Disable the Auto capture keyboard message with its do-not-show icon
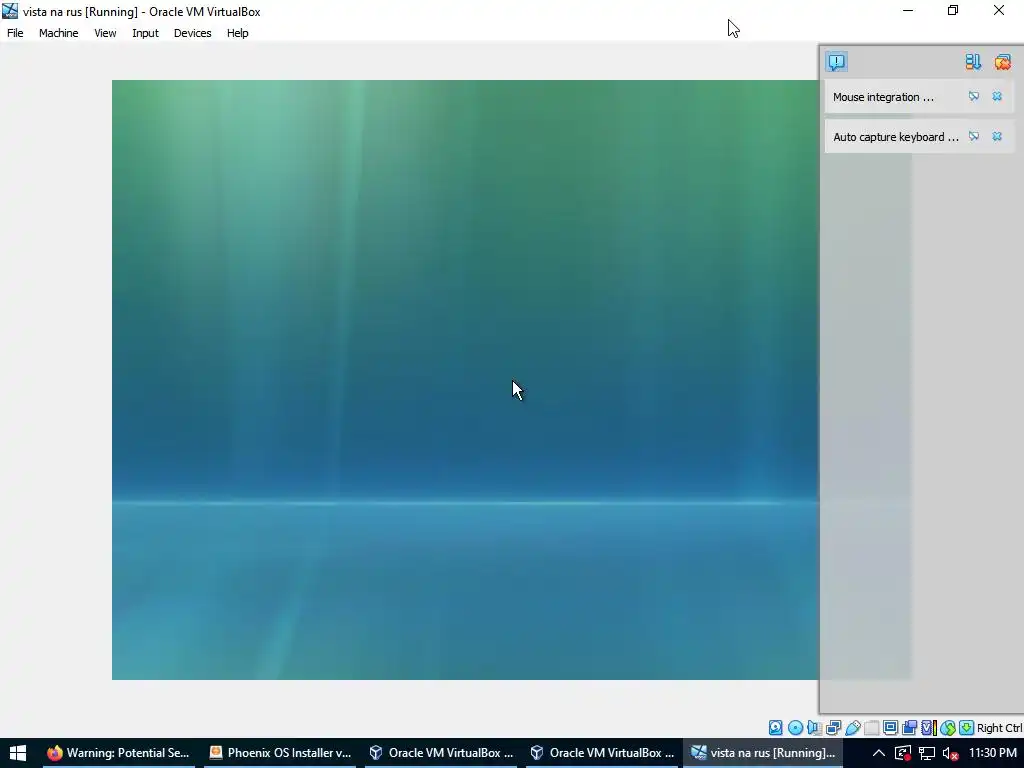1024x768 pixels. (x=974, y=136)
